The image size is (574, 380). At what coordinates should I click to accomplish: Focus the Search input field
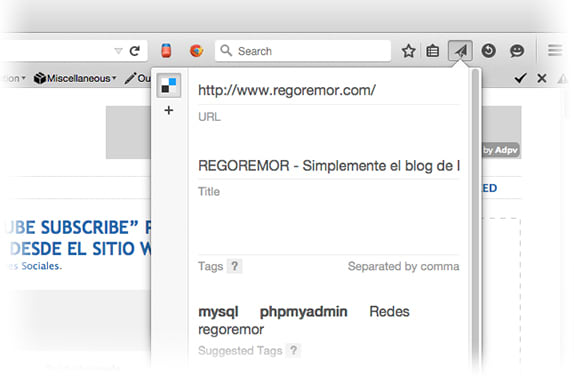point(303,51)
